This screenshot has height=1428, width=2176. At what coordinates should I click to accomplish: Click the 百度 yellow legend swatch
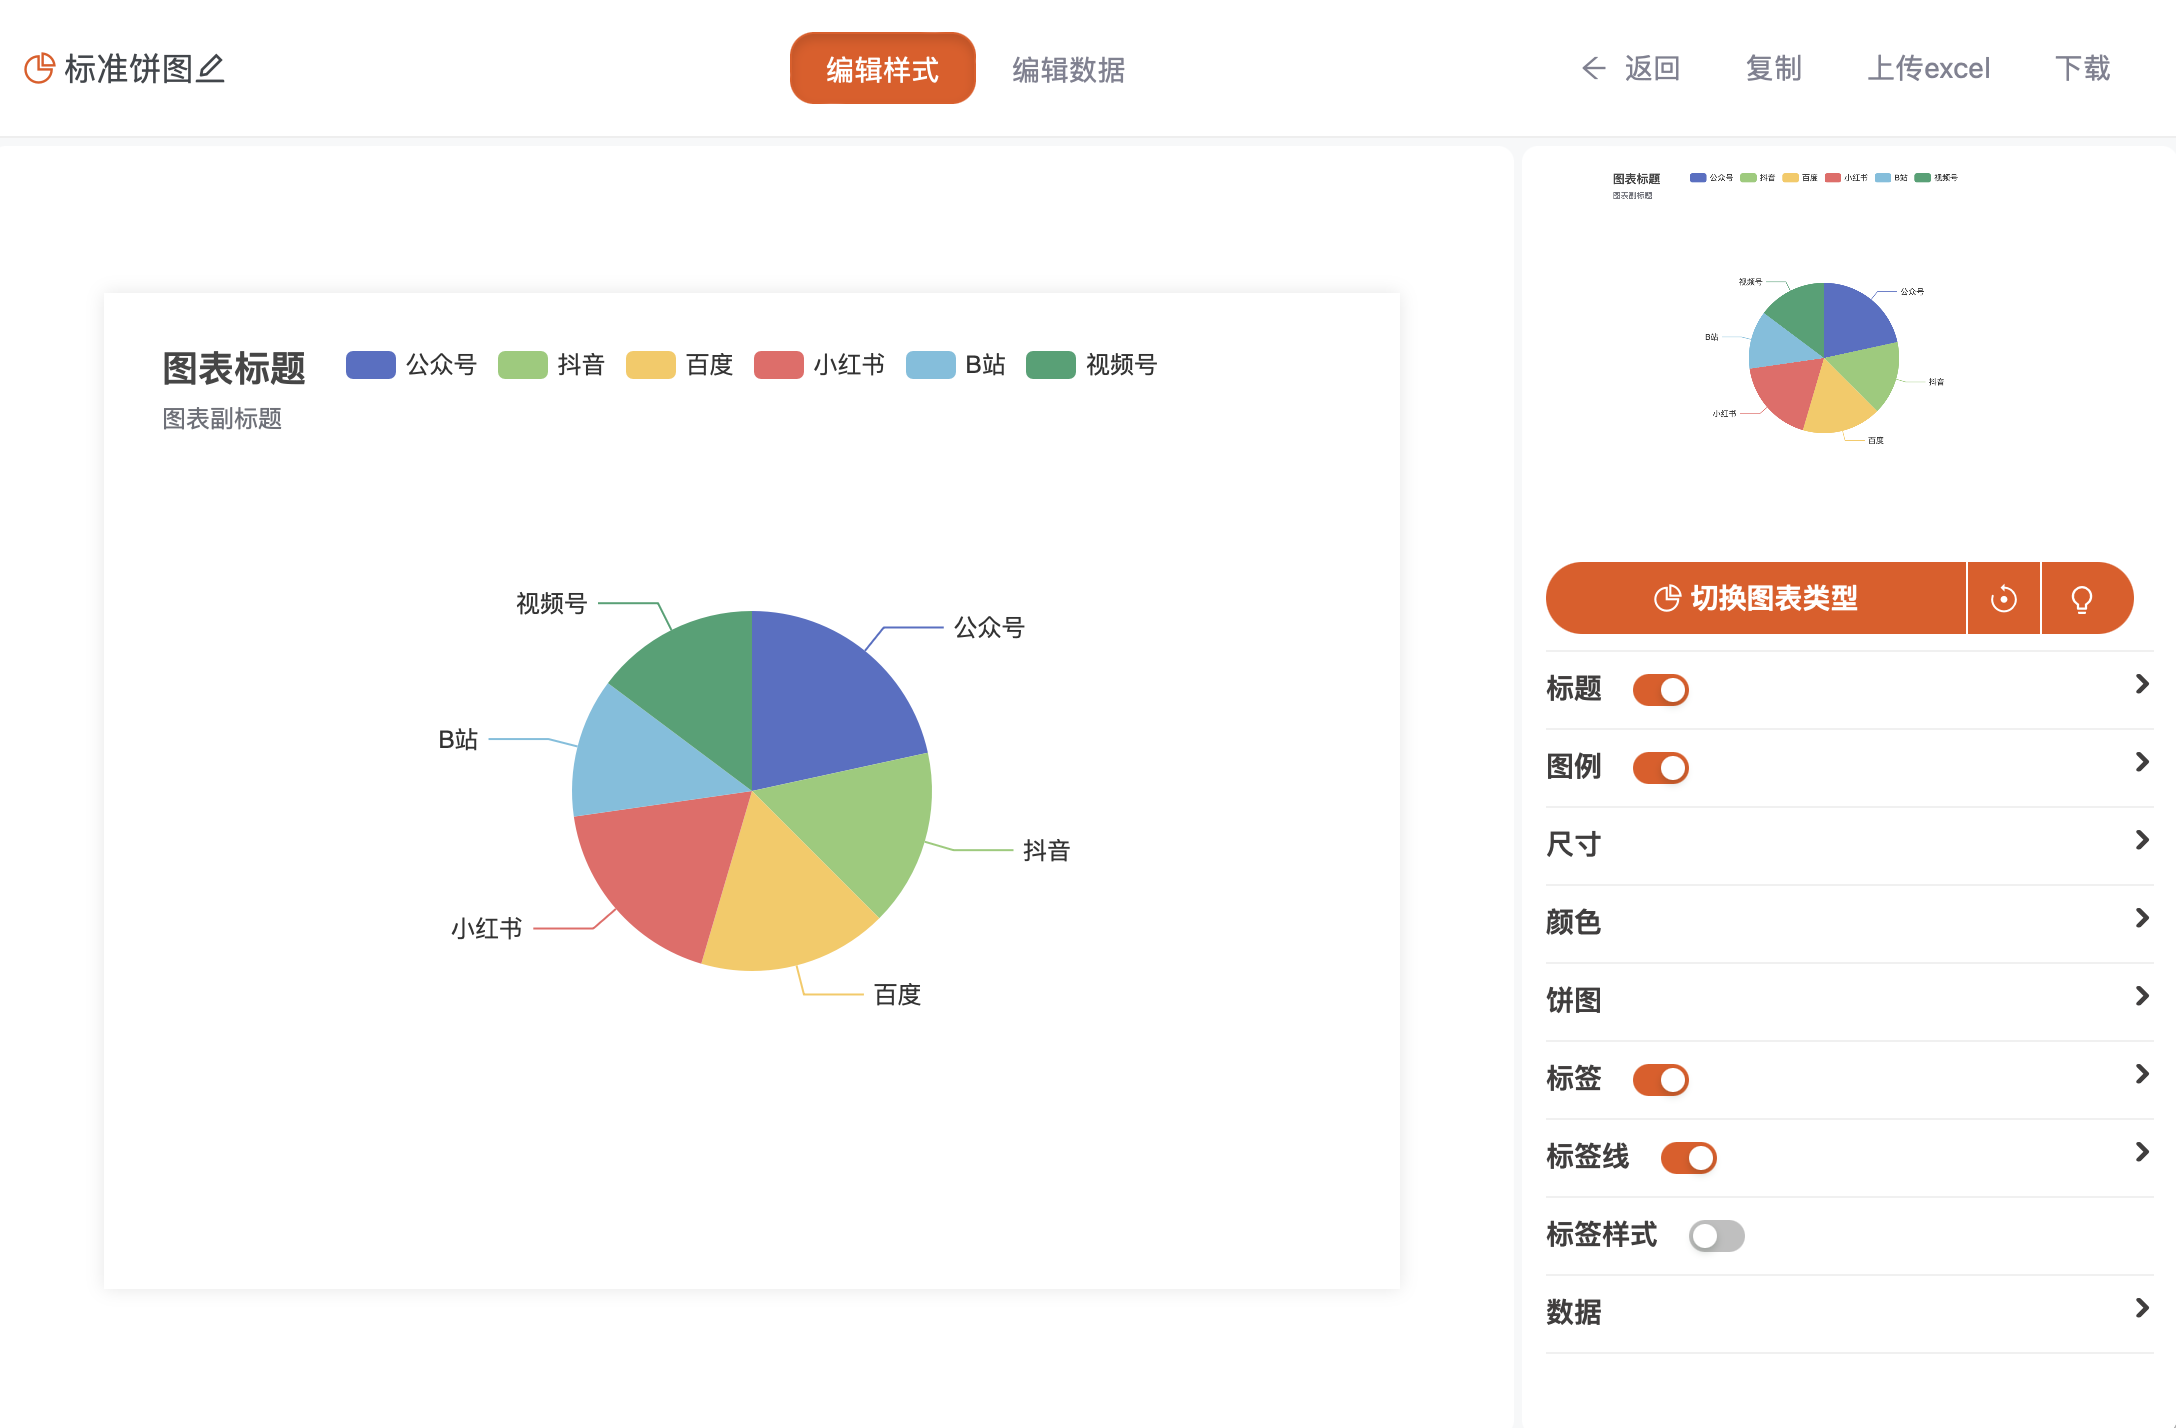pyautogui.click(x=651, y=365)
